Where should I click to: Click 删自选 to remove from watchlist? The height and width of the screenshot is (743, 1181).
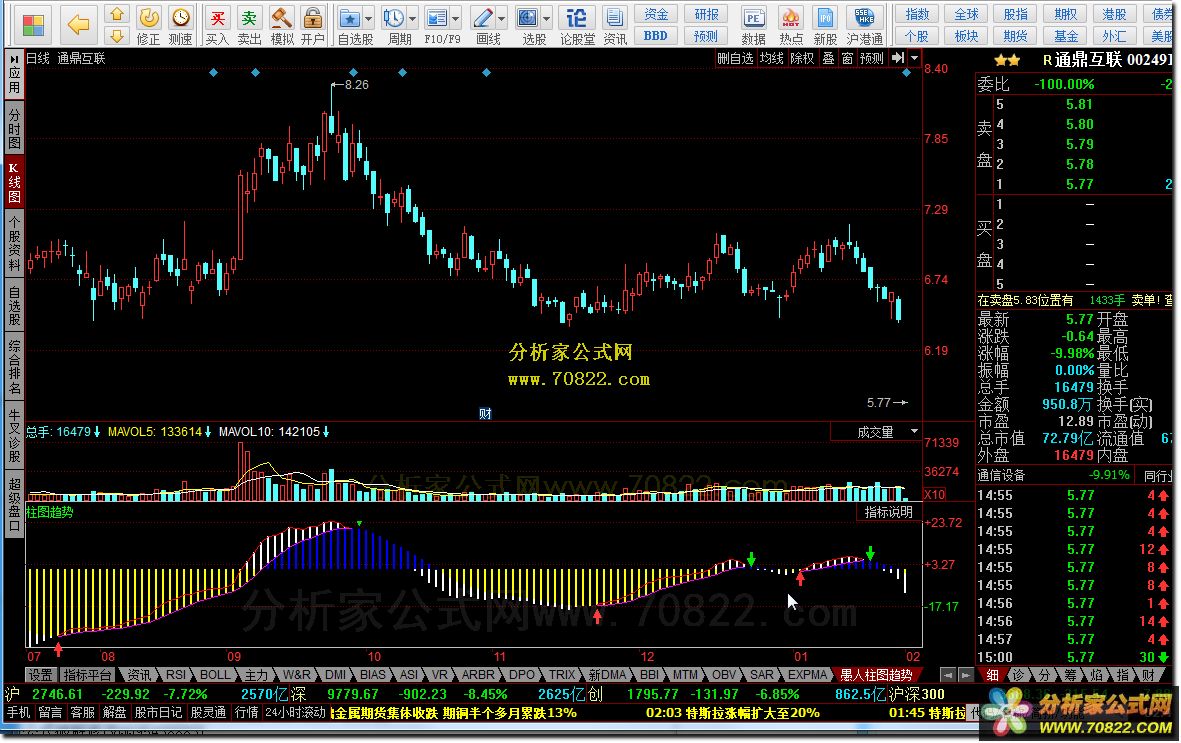(x=735, y=58)
